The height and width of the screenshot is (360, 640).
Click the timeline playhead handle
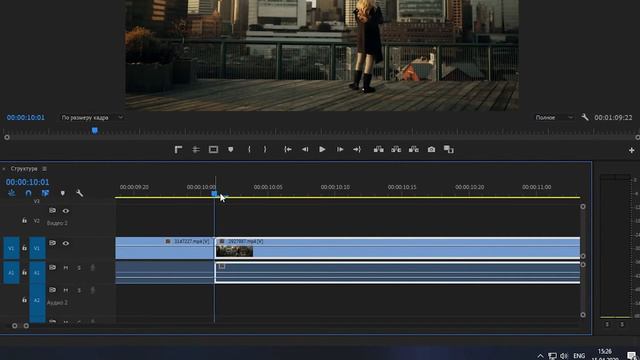click(215, 193)
